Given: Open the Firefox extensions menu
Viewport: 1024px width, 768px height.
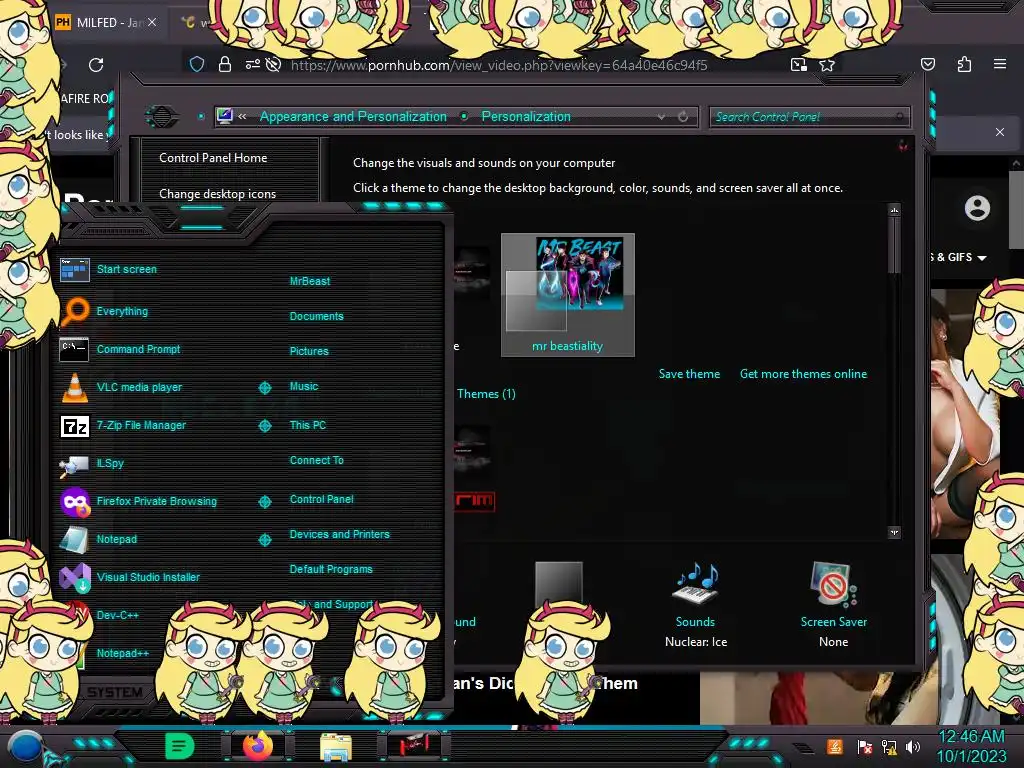Looking at the screenshot, I should (x=964, y=64).
